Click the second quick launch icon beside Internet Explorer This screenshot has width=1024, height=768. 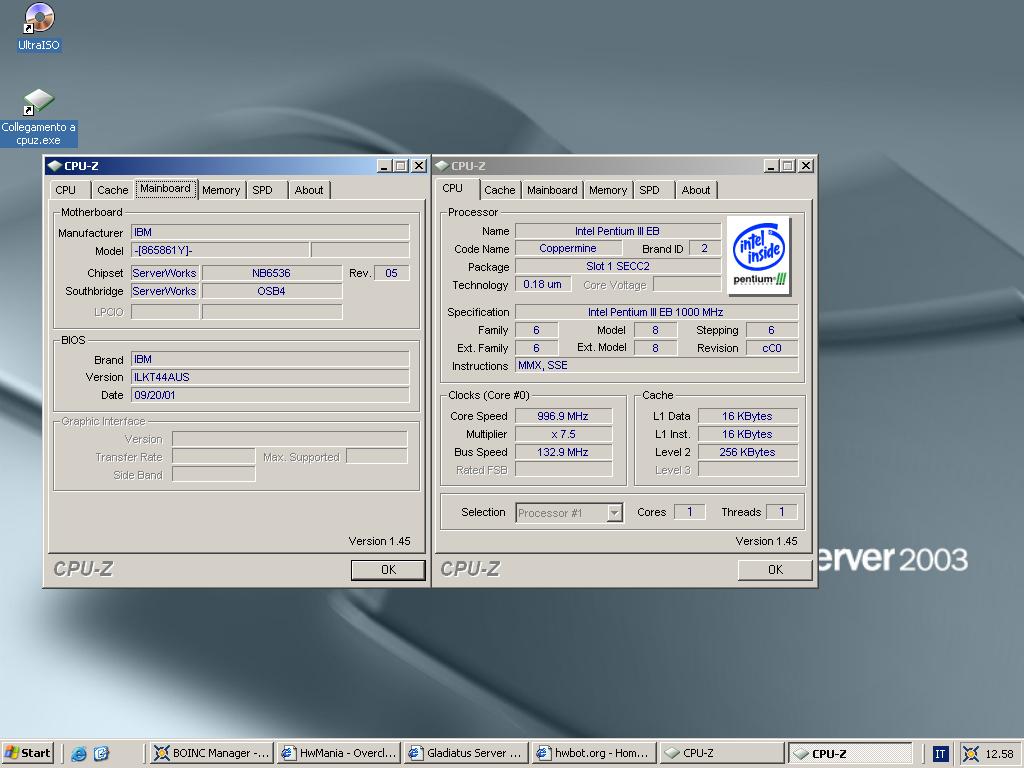pos(101,753)
